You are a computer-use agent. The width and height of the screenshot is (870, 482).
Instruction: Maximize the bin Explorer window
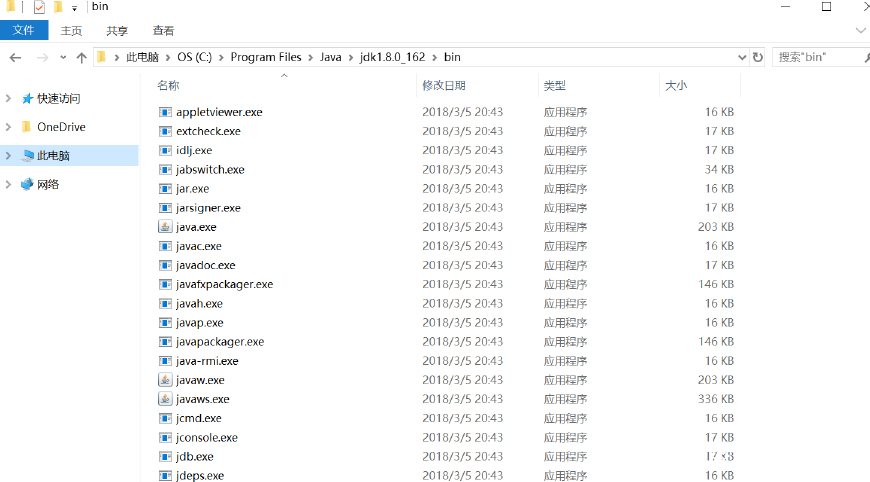826,7
